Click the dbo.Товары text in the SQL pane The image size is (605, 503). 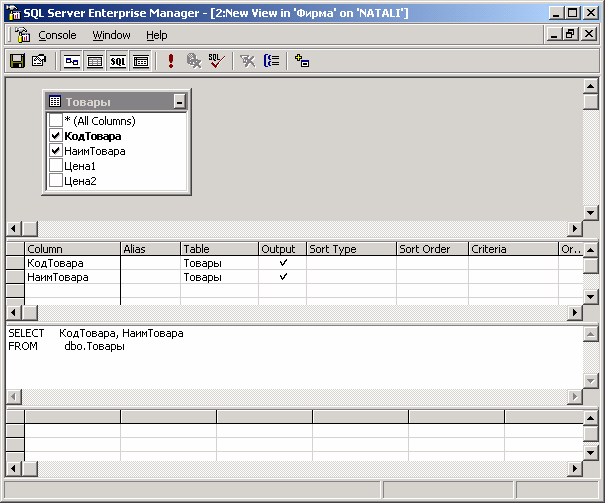[x=94, y=346]
